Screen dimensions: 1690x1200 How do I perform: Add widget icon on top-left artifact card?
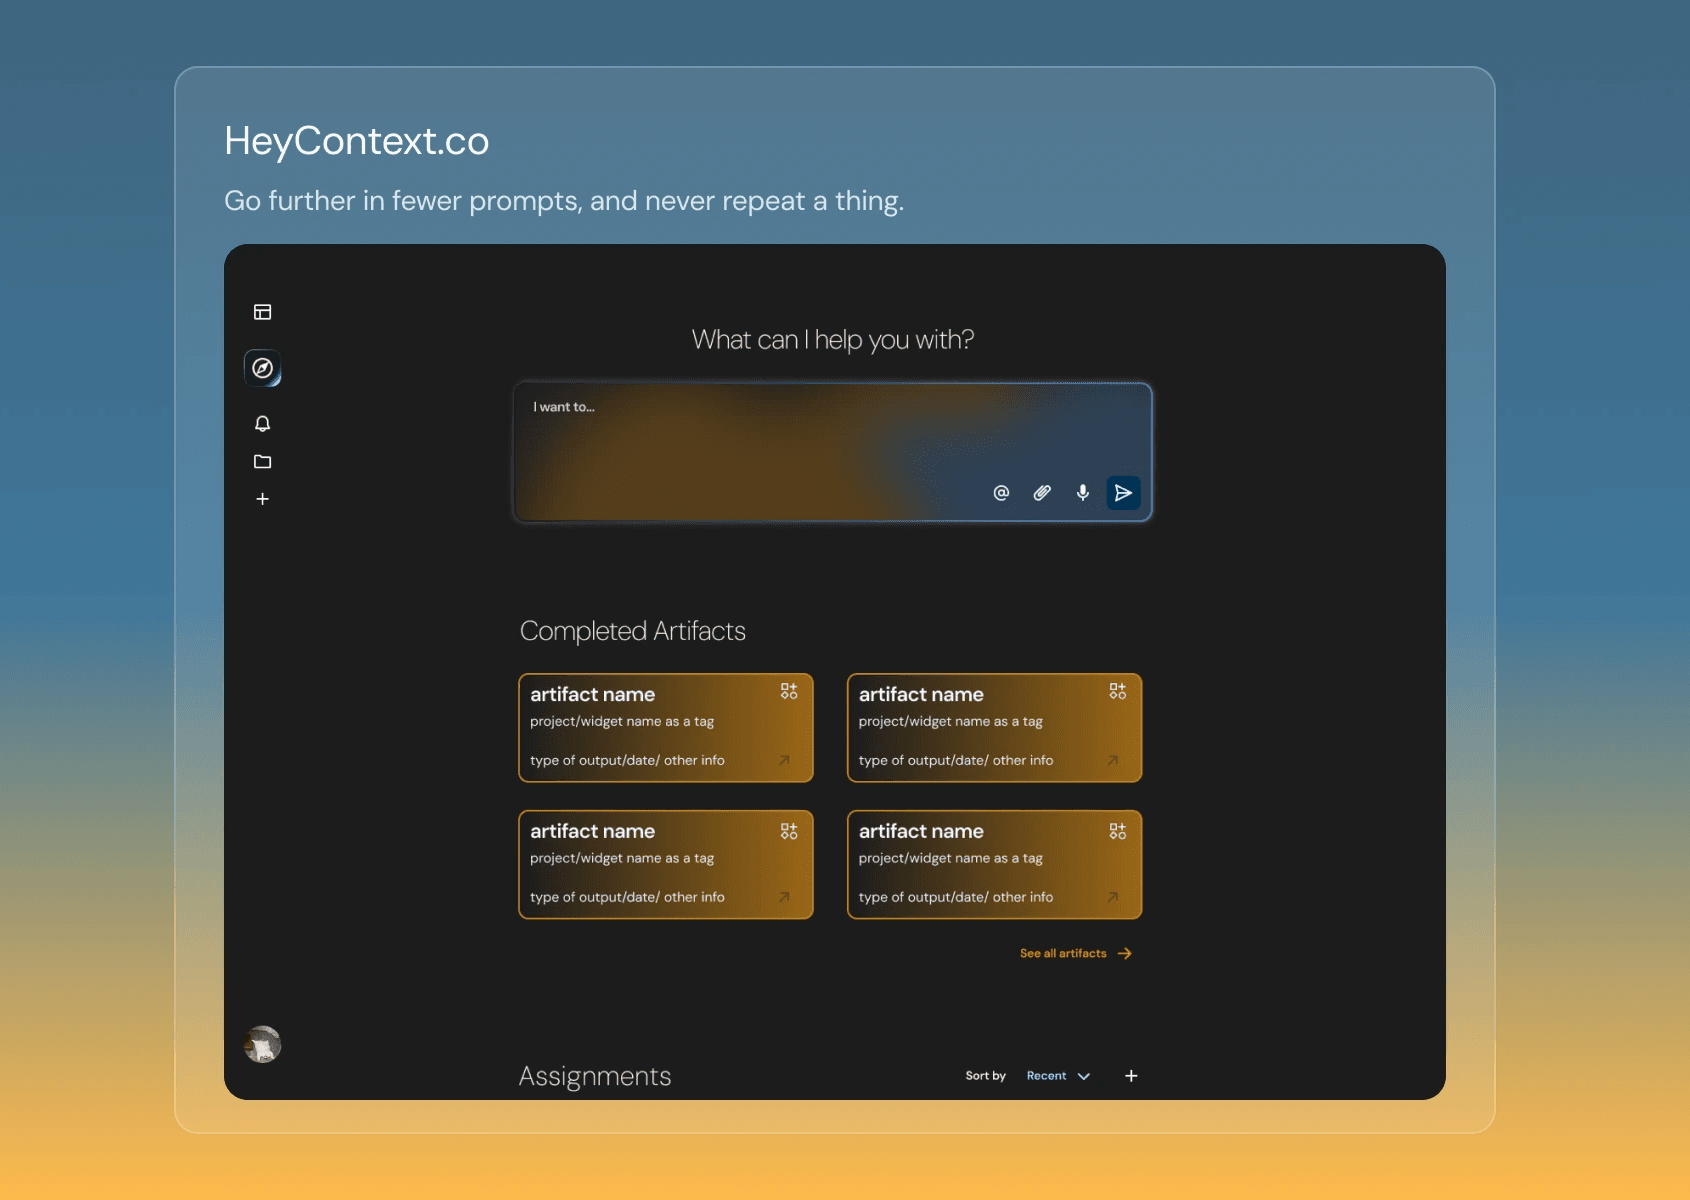(789, 691)
